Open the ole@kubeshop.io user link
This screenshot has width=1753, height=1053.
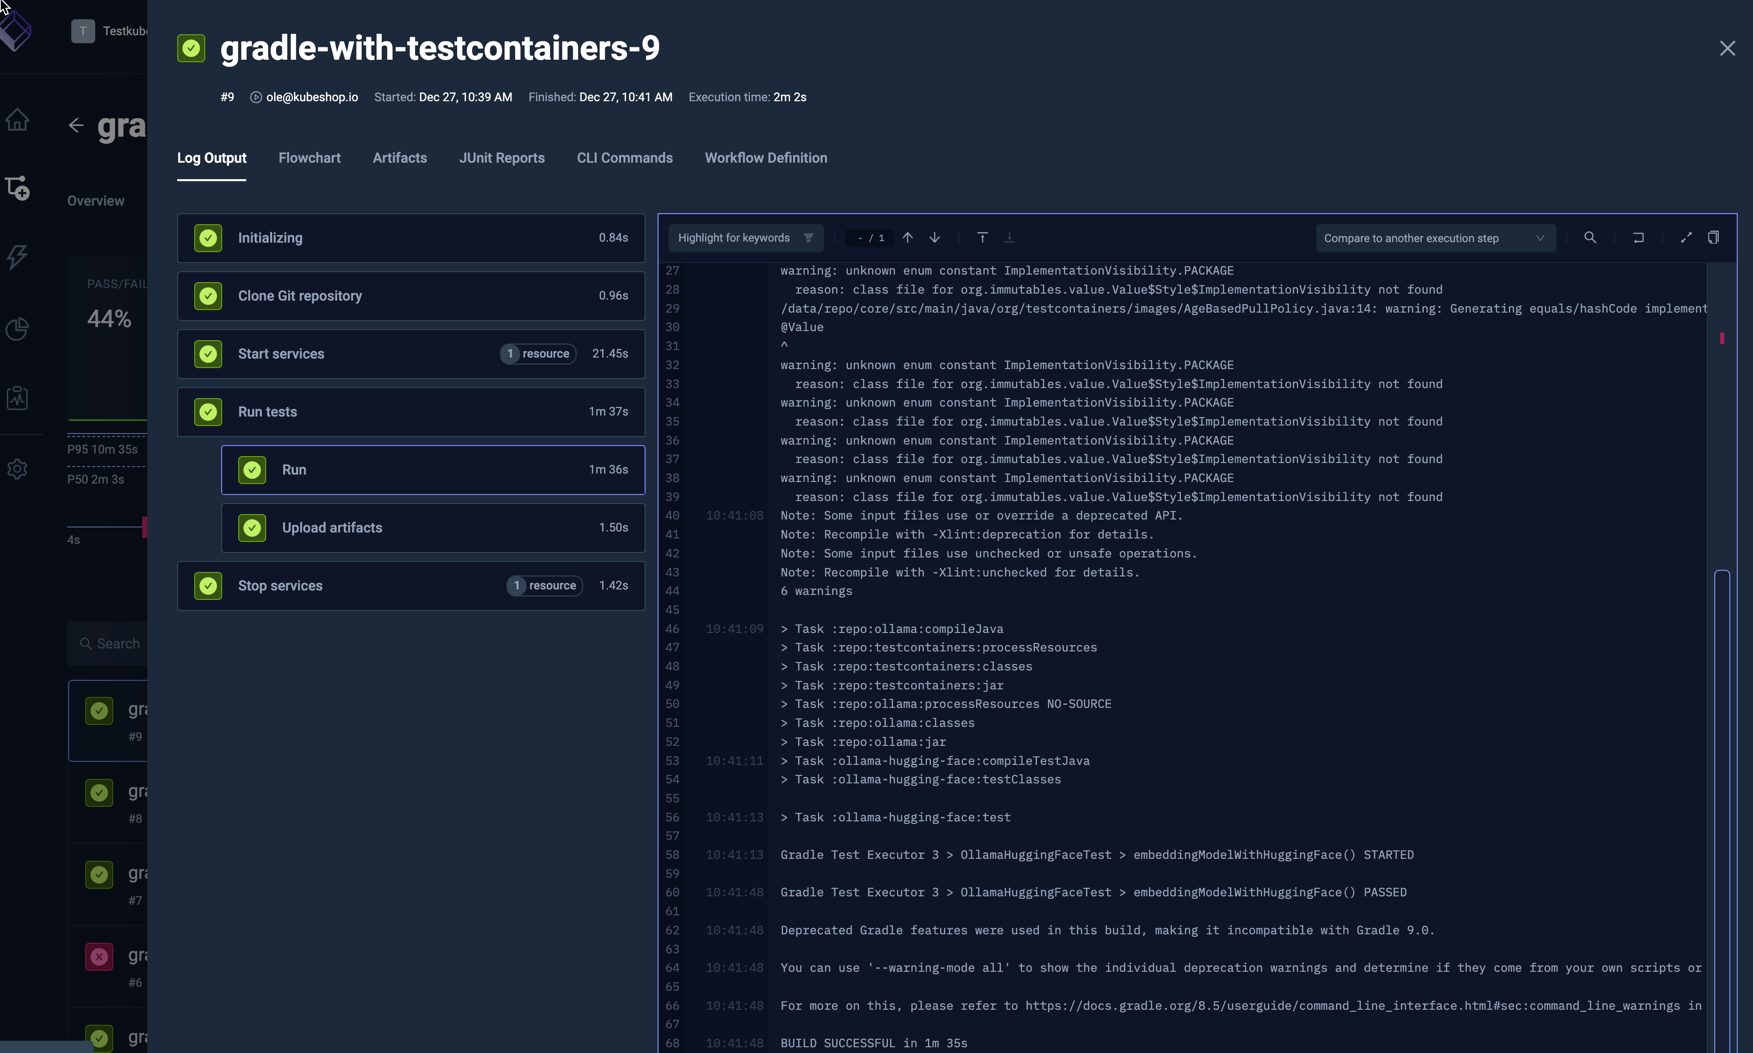pyautogui.click(x=311, y=97)
